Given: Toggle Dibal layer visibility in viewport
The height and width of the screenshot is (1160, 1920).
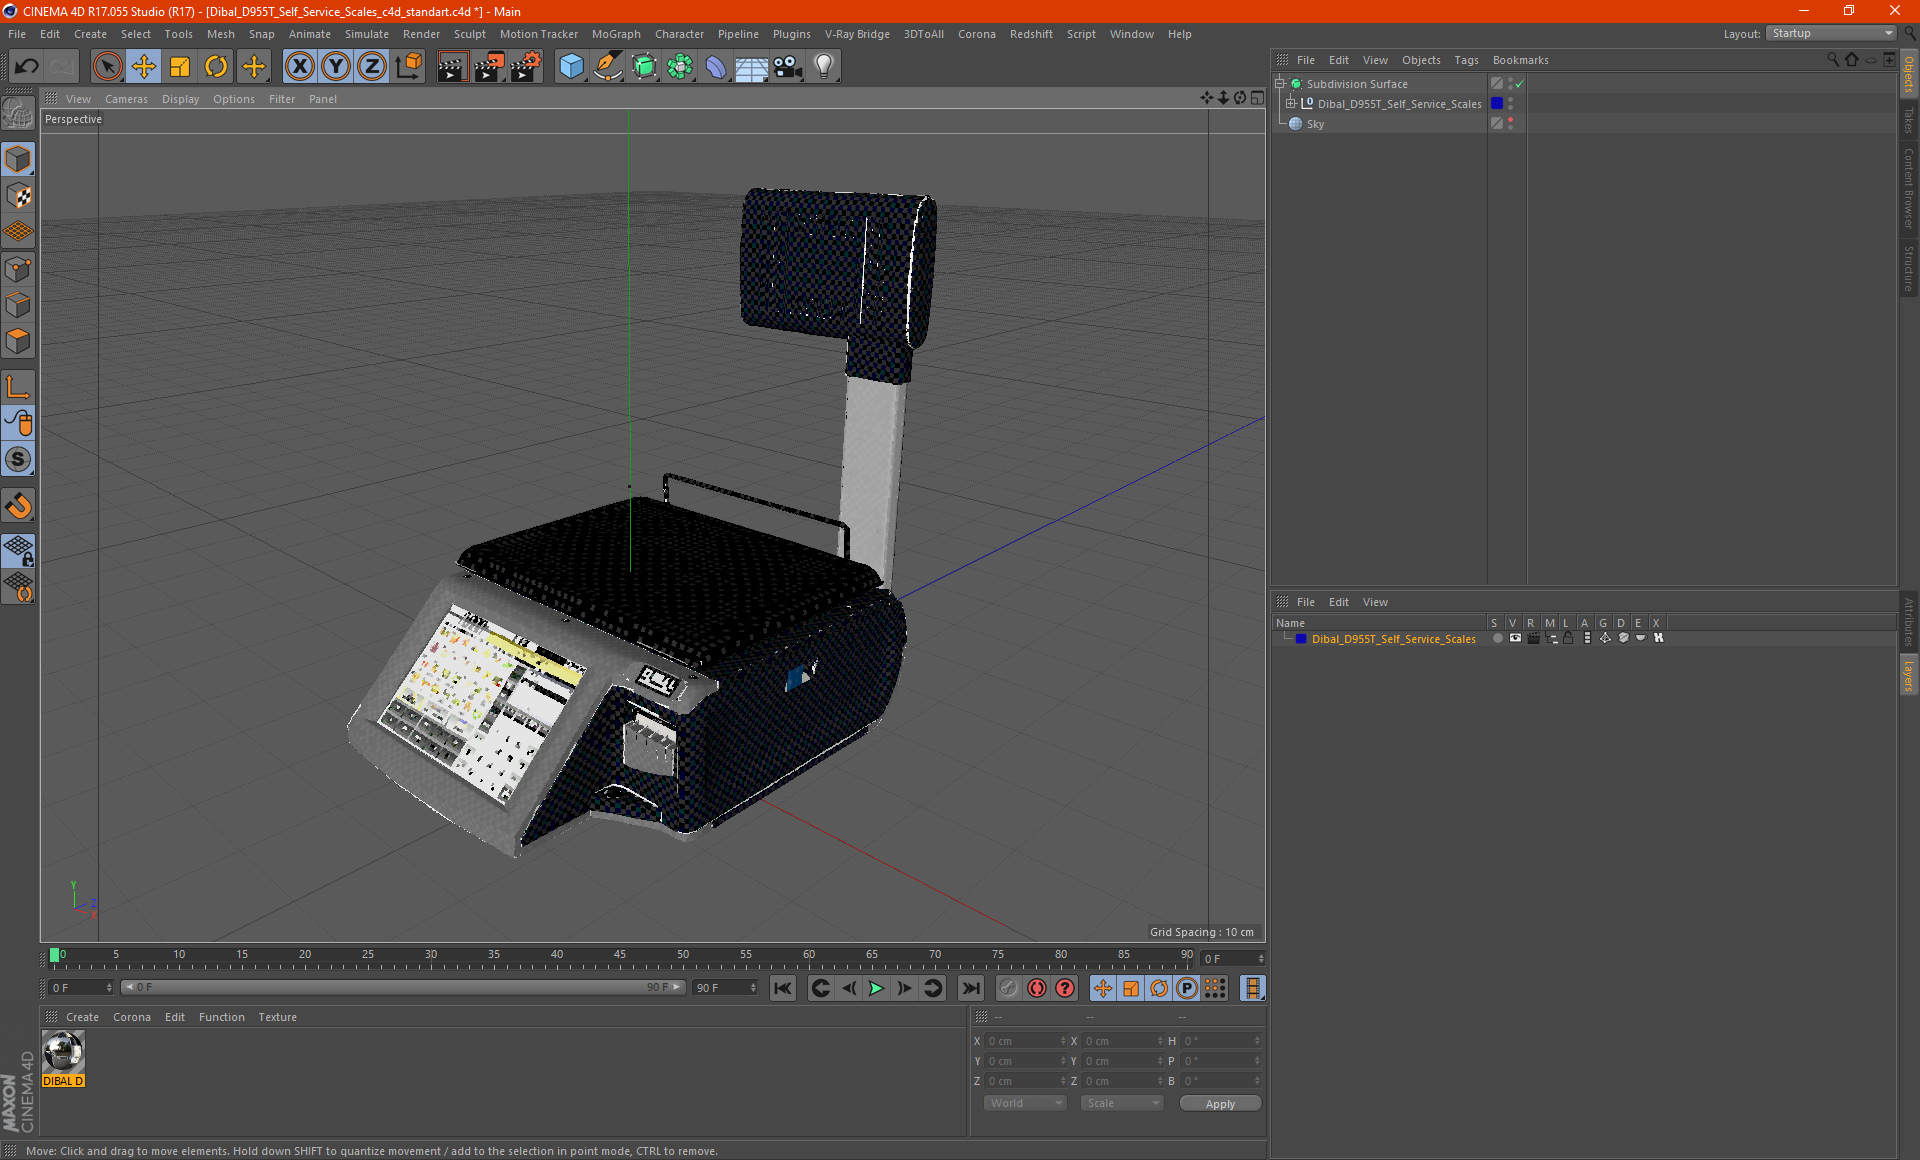Looking at the screenshot, I should 1515,638.
